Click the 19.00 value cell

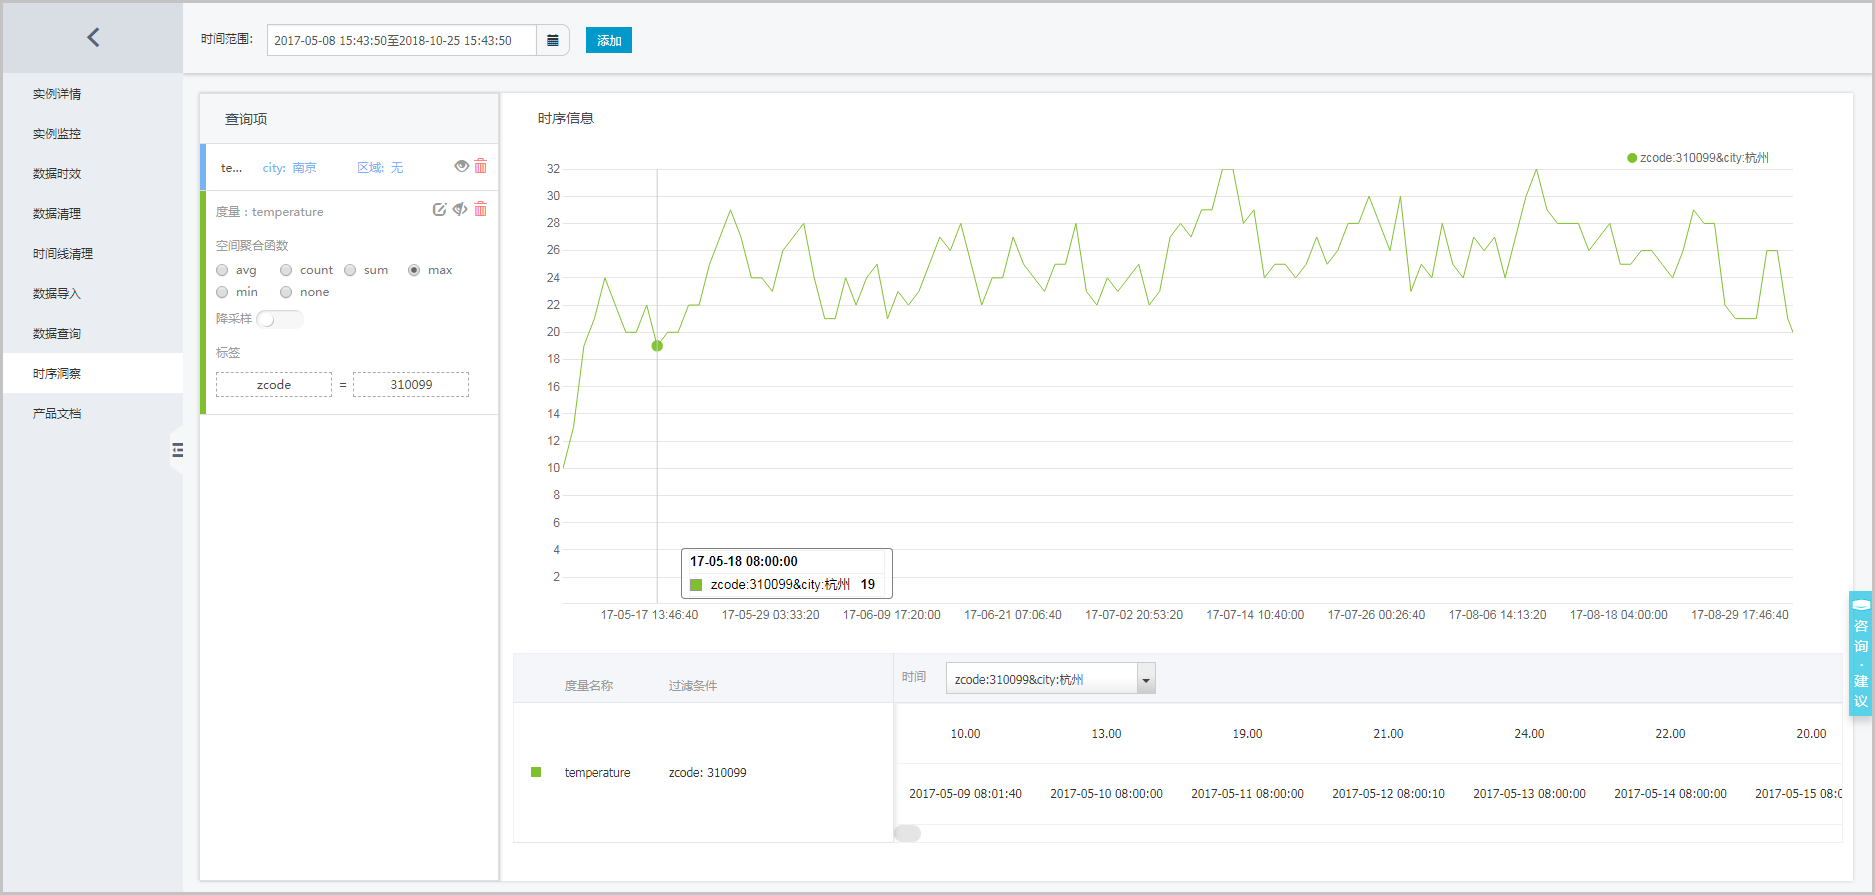click(x=1247, y=734)
